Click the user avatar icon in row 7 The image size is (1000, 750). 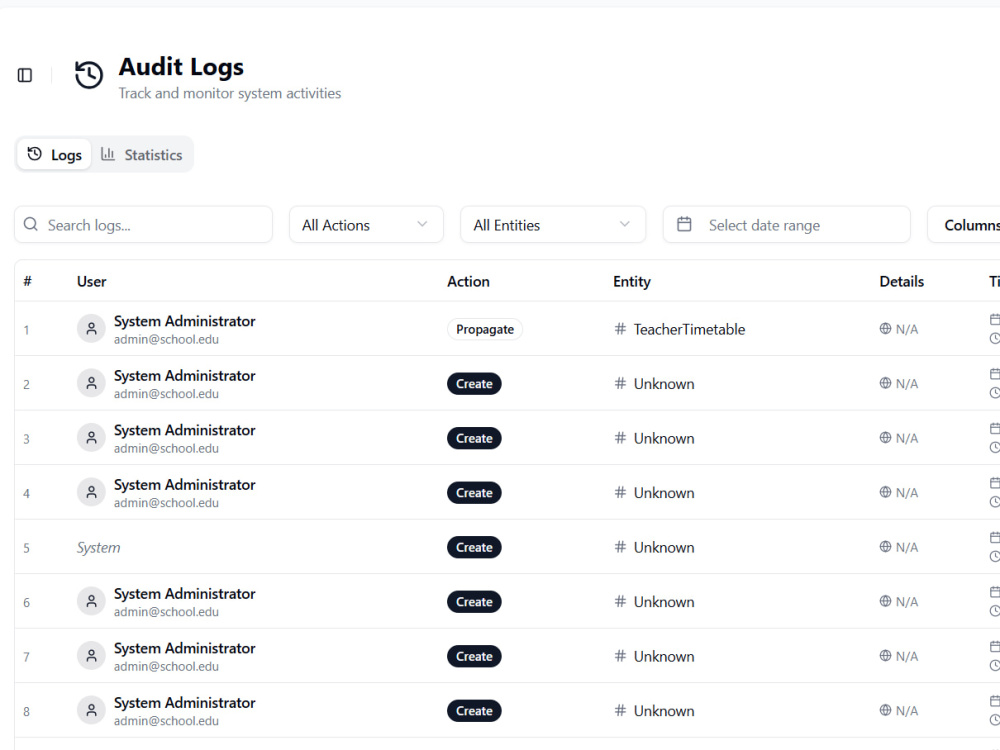pos(91,656)
